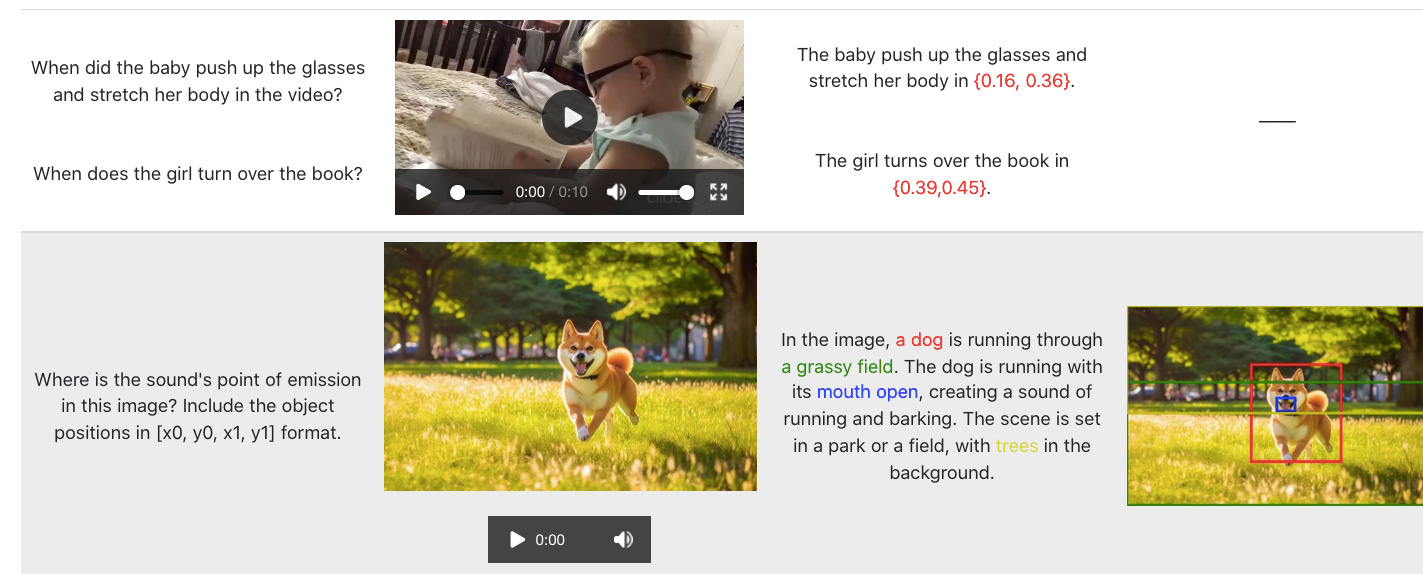Viewport: 1423px width, 574px height.
Task: Click the 0:00 / 0:10 video time display
Action: pyautogui.click(x=551, y=192)
